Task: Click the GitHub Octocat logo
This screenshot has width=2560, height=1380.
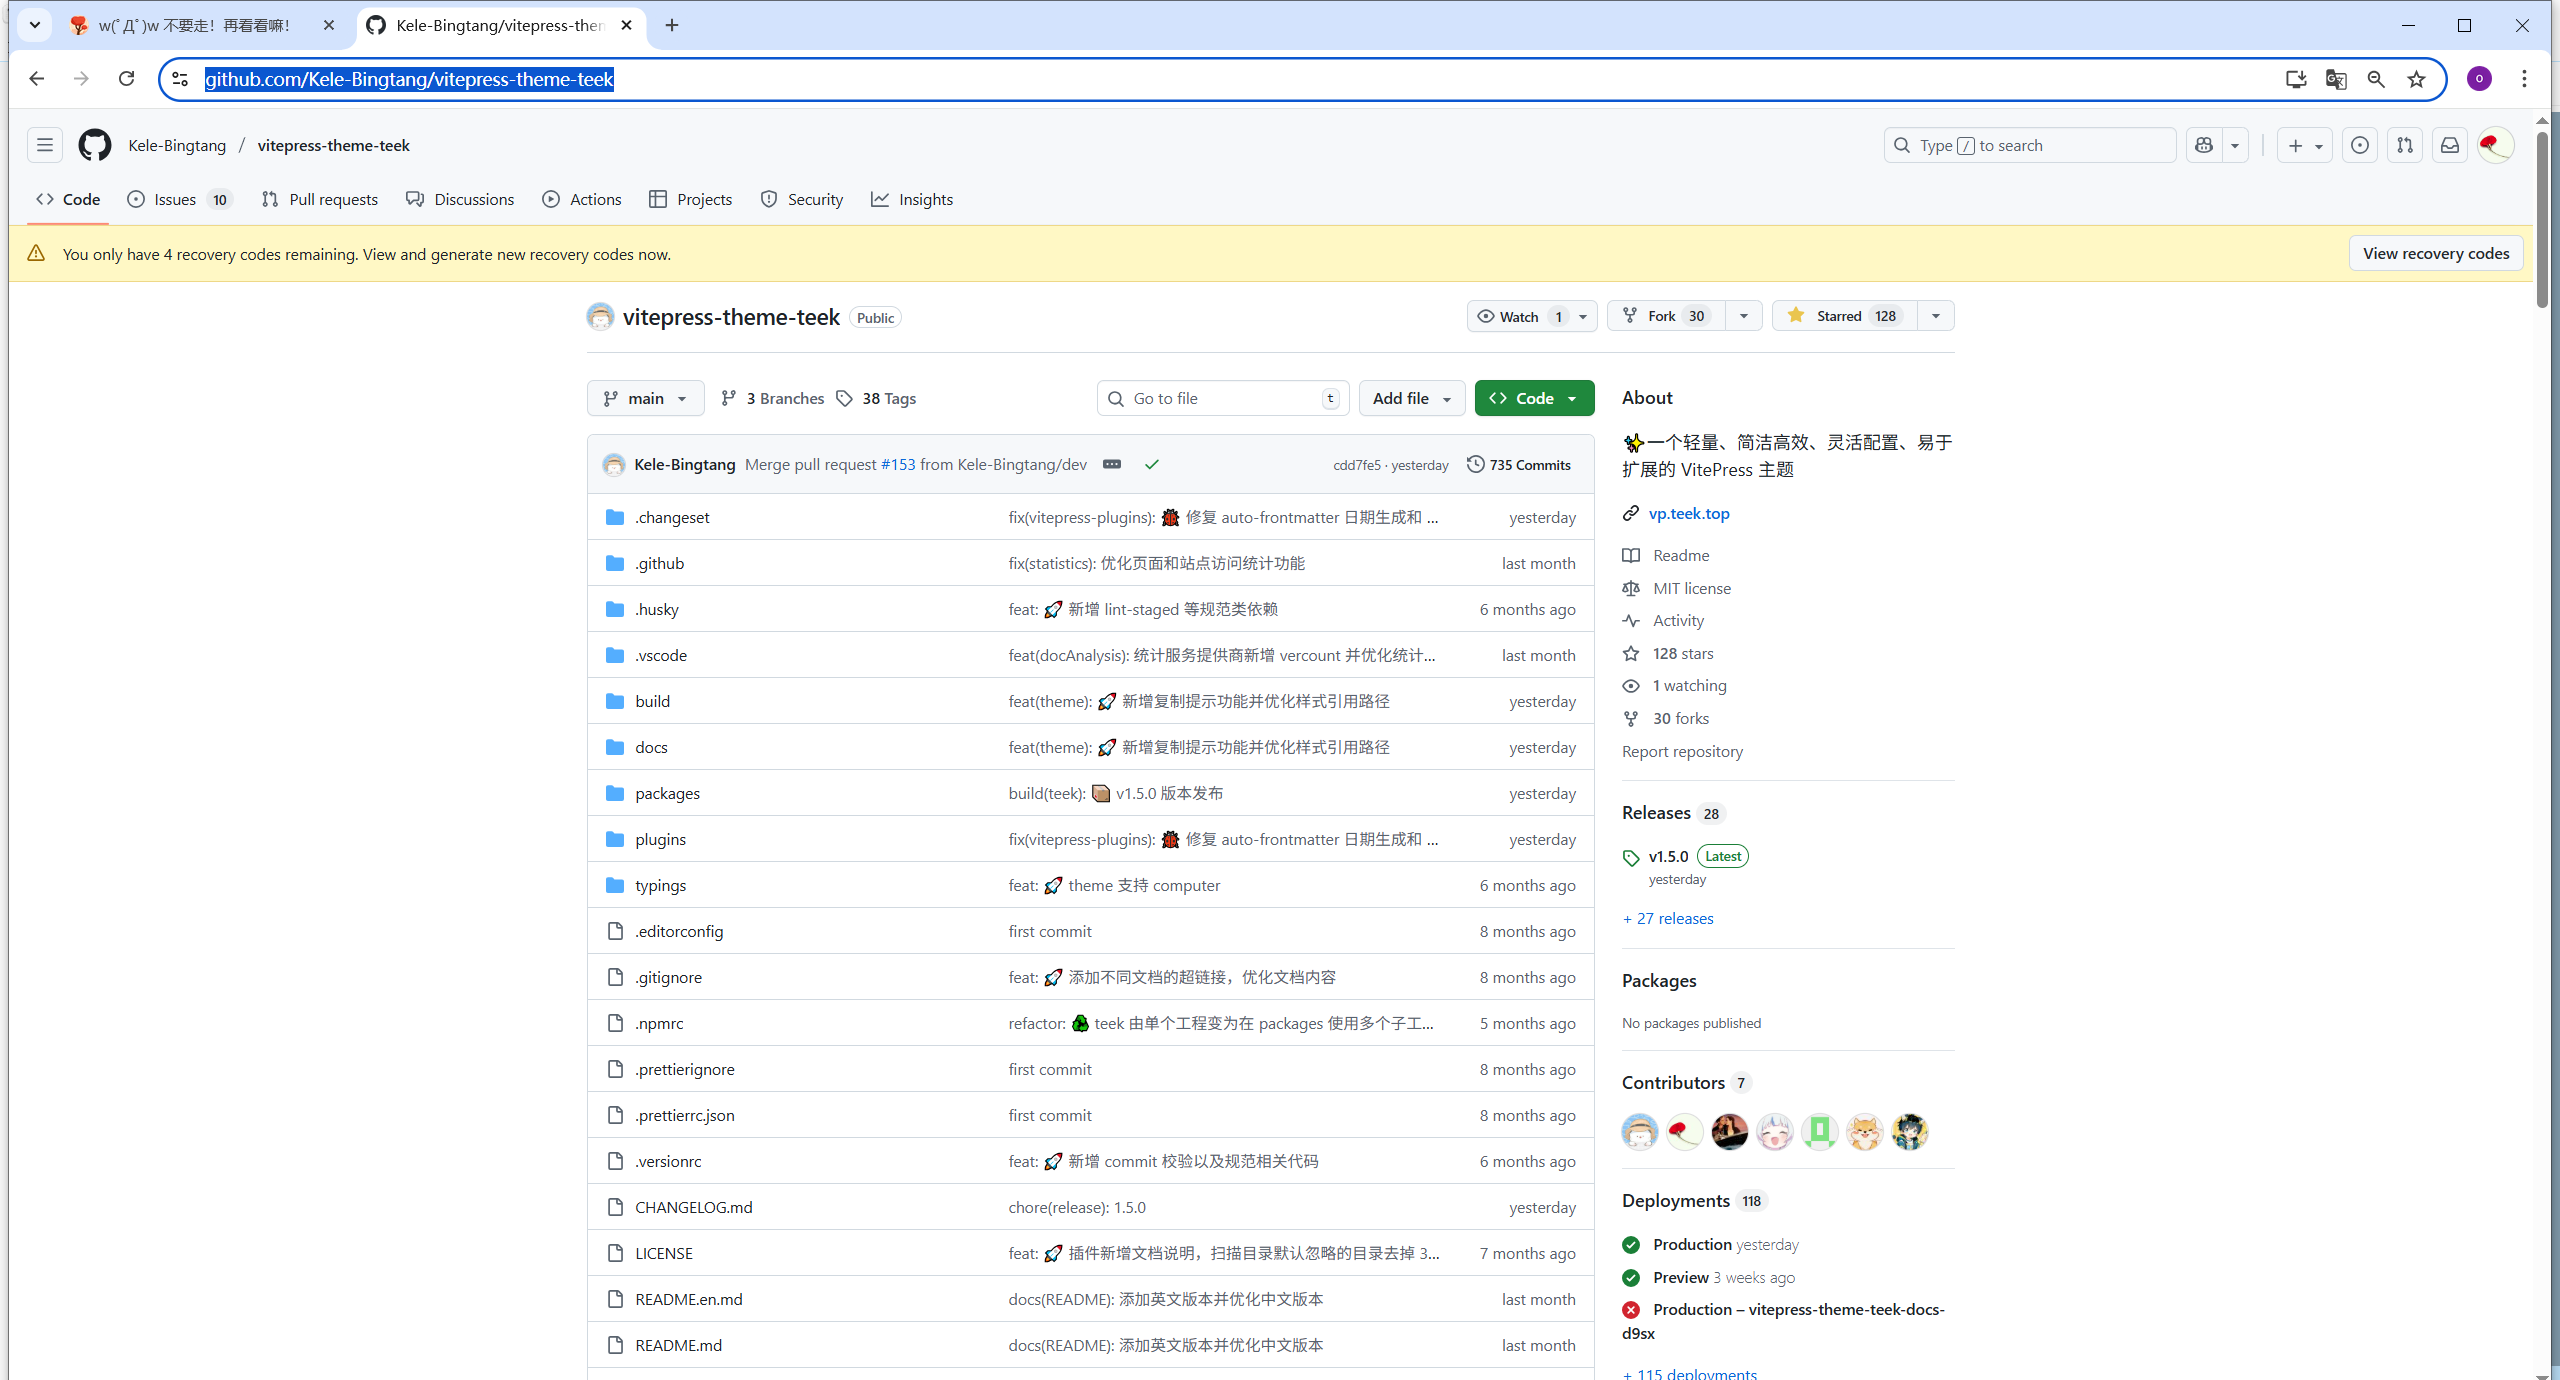Action: point(95,145)
